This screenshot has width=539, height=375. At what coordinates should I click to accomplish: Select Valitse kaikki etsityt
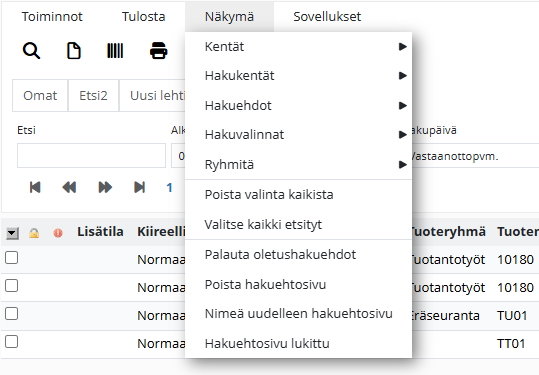tap(298, 224)
